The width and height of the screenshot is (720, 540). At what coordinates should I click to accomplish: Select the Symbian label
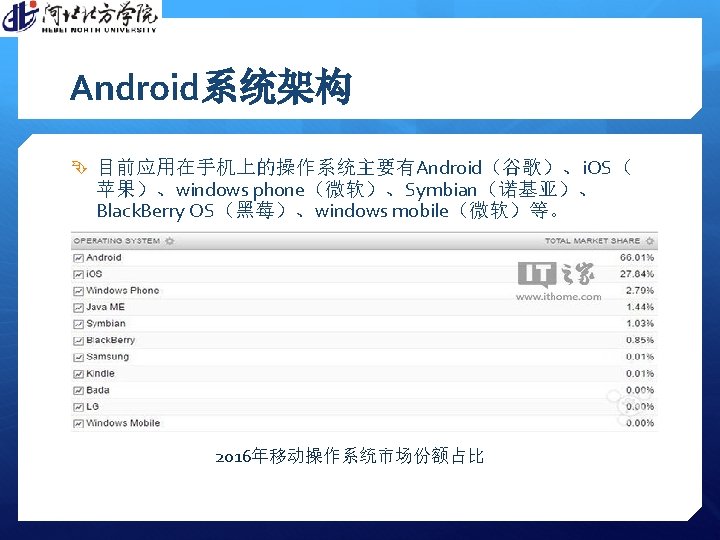point(106,324)
